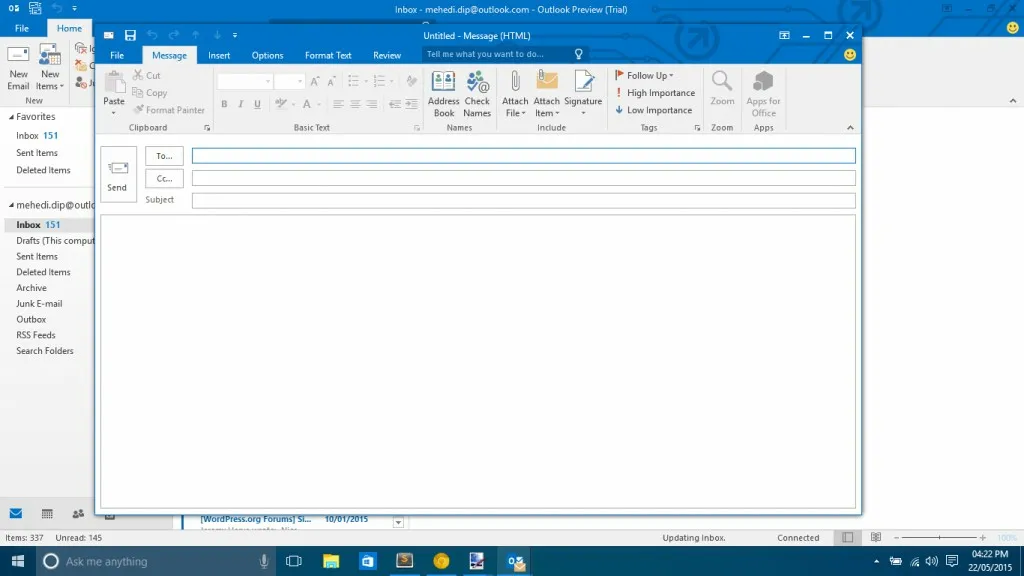
Task: Toggle Low Importance for the message
Action: 653,110
